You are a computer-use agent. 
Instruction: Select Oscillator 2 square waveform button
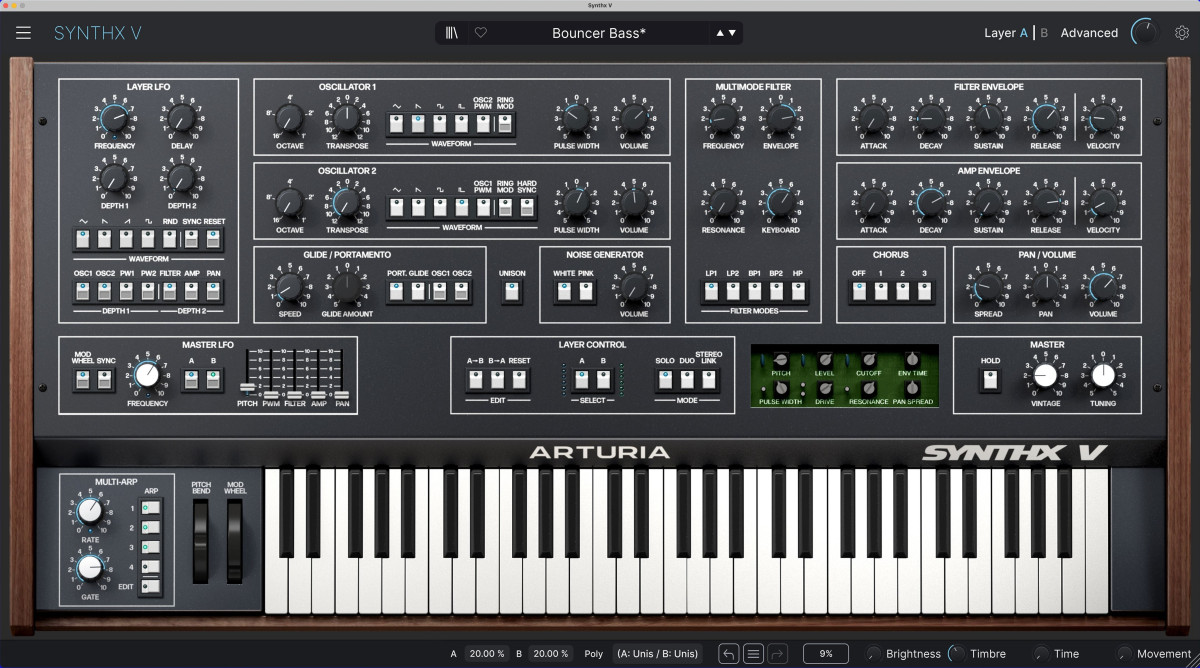coord(440,207)
